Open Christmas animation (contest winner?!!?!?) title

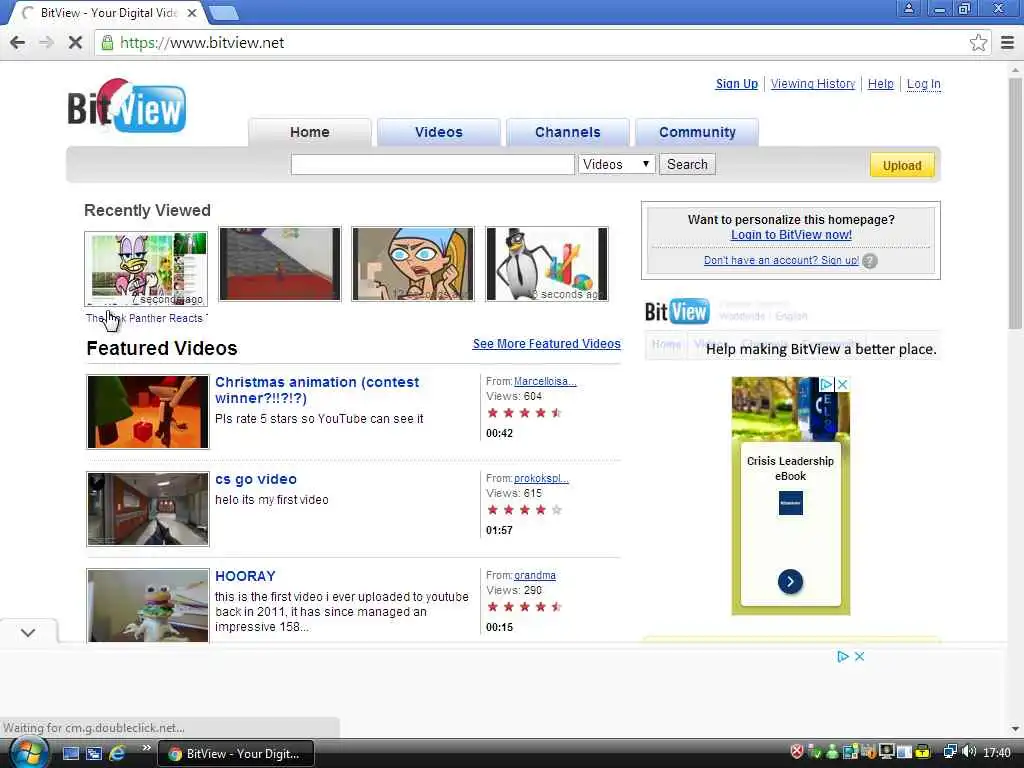[317, 390]
